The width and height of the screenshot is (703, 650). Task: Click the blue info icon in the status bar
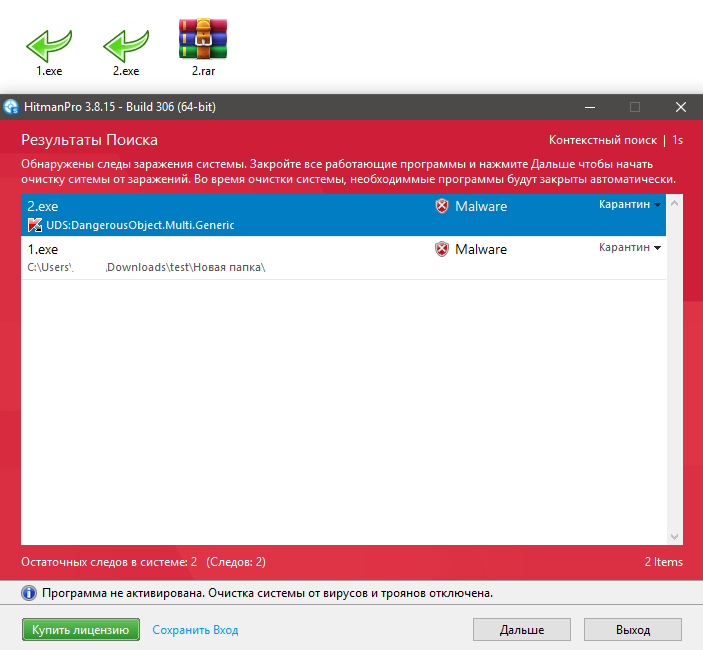(29, 593)
